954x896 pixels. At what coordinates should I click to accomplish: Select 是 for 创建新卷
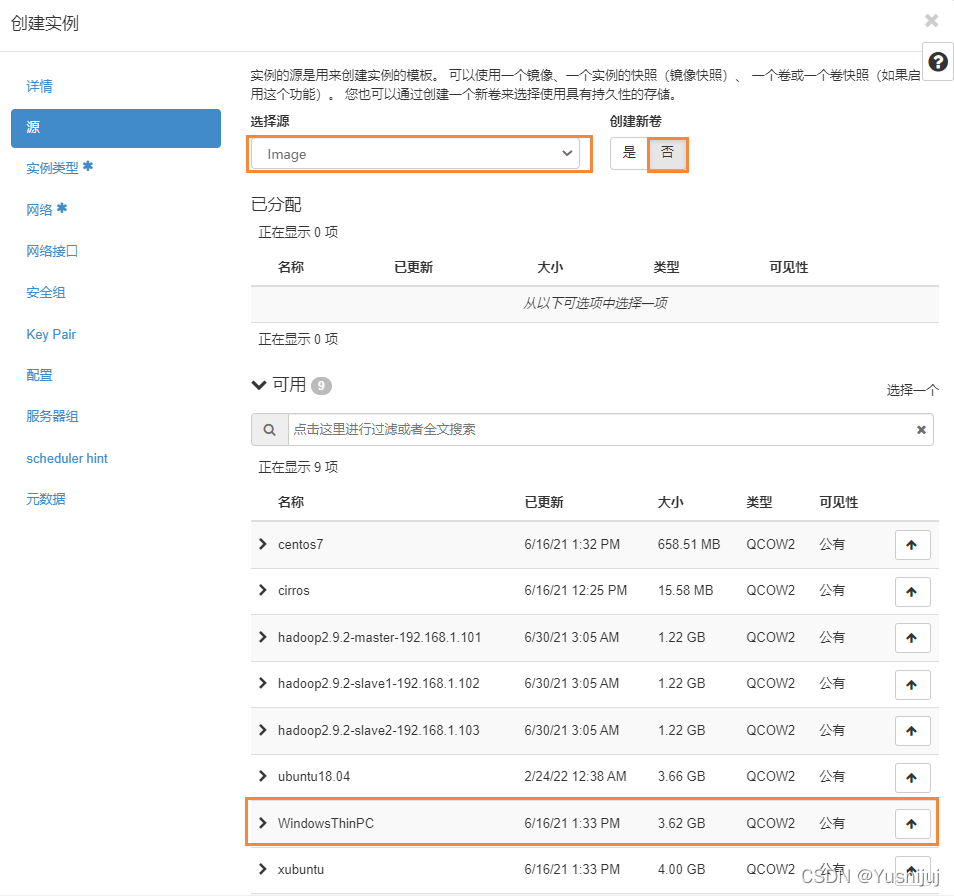click(x=629, y=153)
